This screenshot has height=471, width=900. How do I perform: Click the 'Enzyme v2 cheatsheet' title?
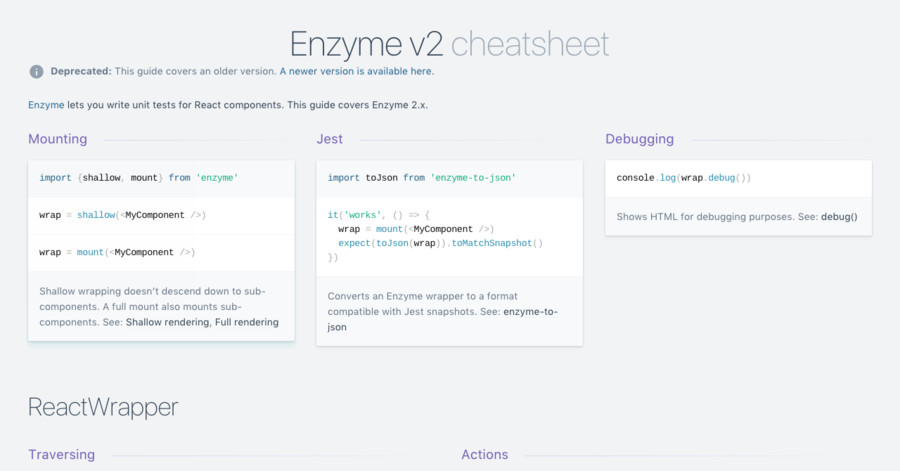click(449, 44)
